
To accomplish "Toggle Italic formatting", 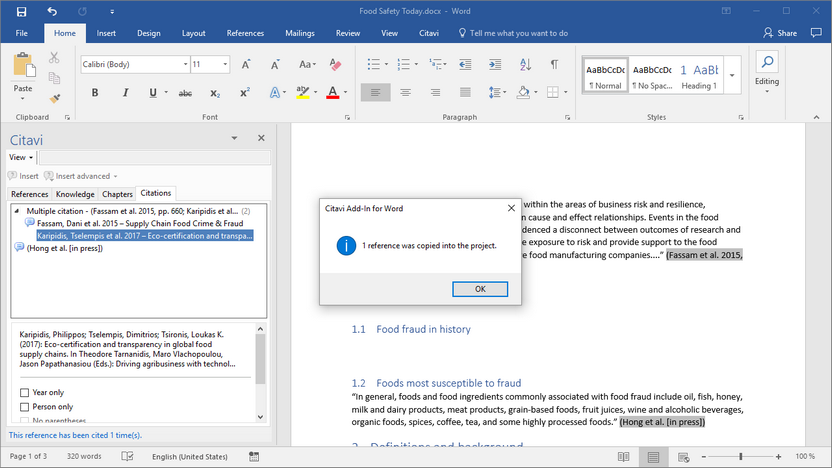I will tap(125, 93).
